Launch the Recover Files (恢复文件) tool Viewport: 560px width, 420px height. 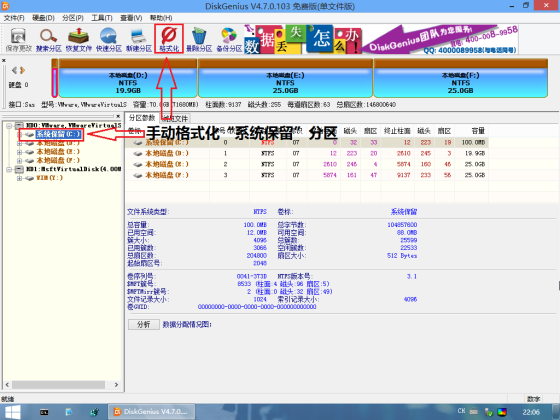click(79, 40)
